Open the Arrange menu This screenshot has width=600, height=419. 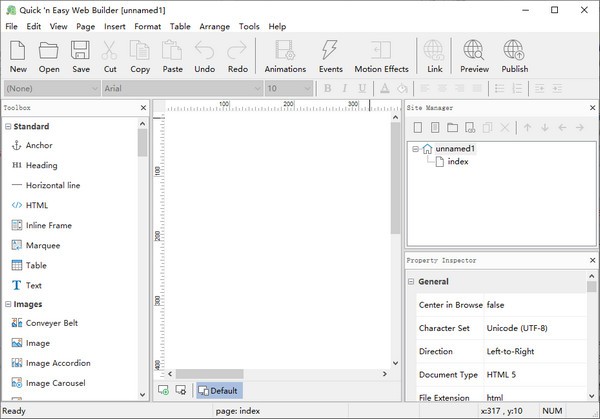coord(215,26)
